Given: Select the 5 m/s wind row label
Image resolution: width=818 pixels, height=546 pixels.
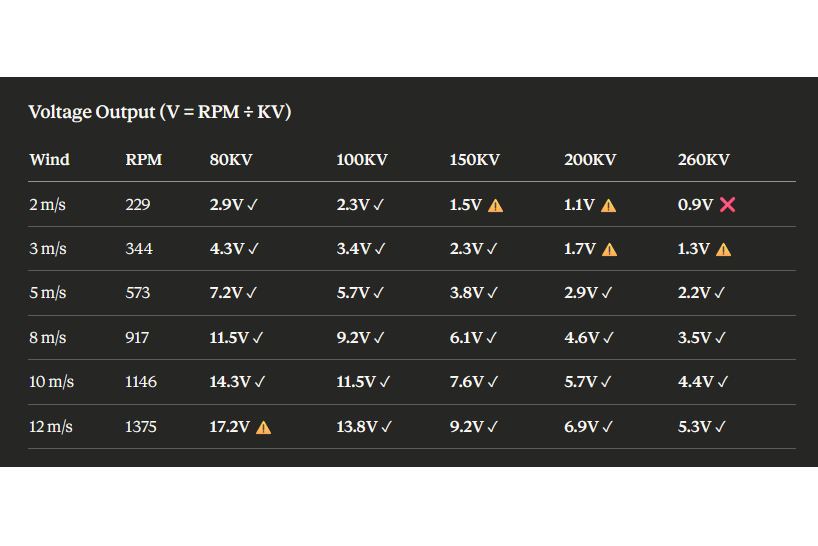Looking at the screenshot, I should pos(48,293).
